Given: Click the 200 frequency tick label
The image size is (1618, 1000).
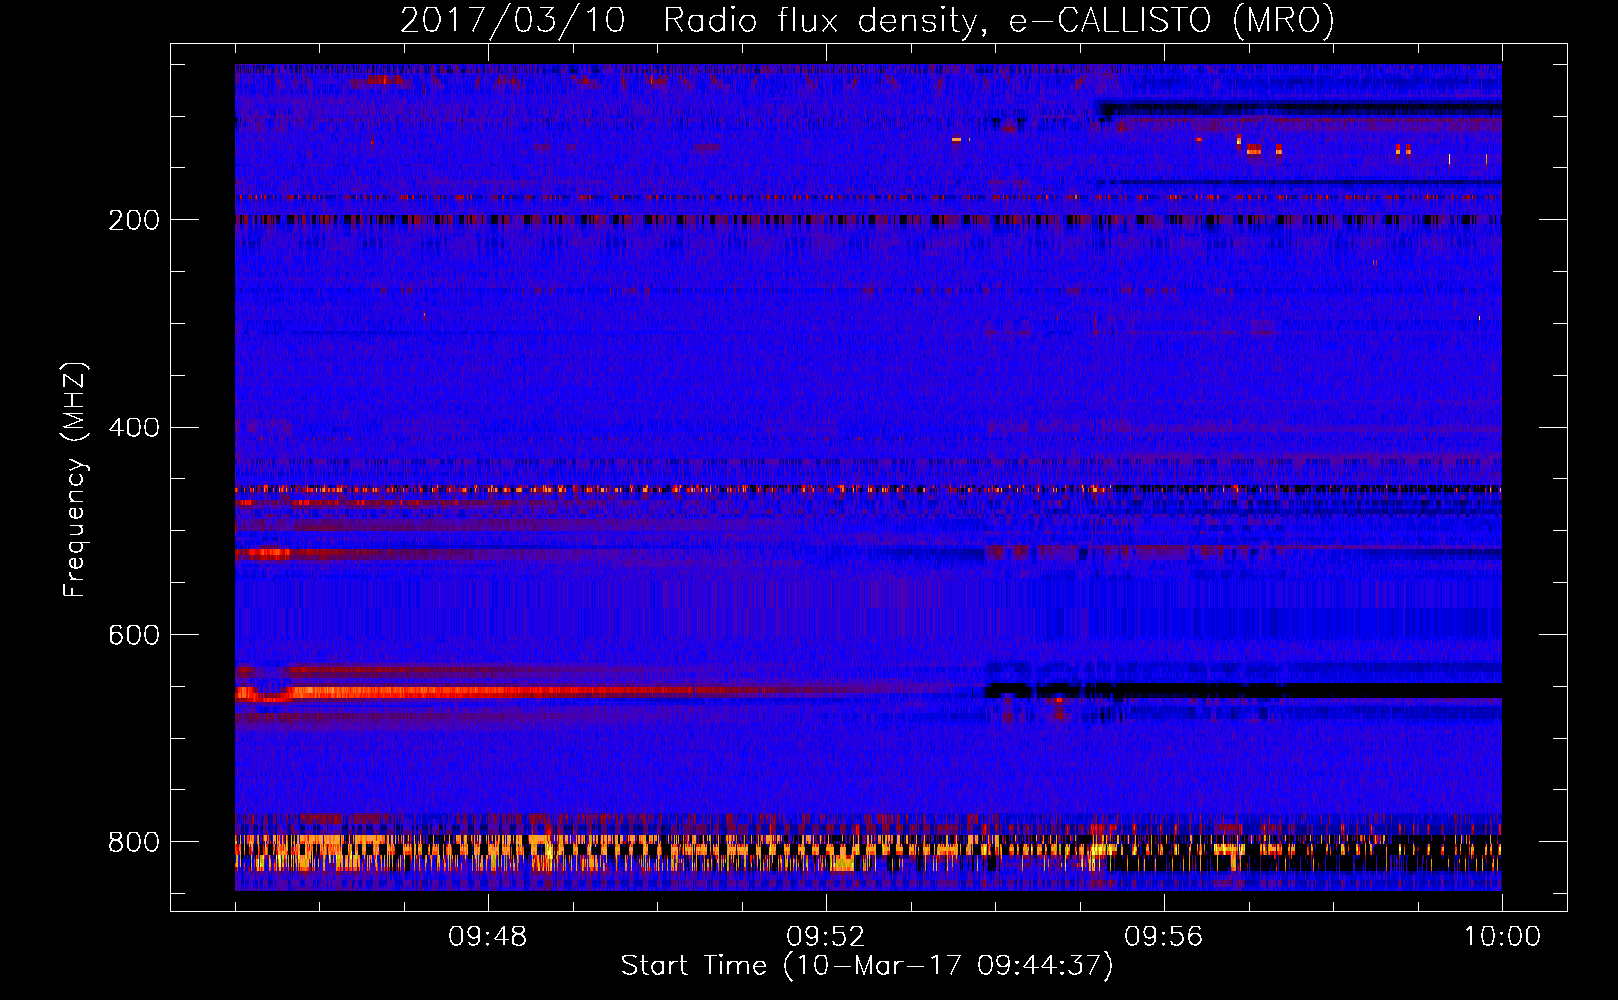Looking at the screenshot, I should point(134,220).
